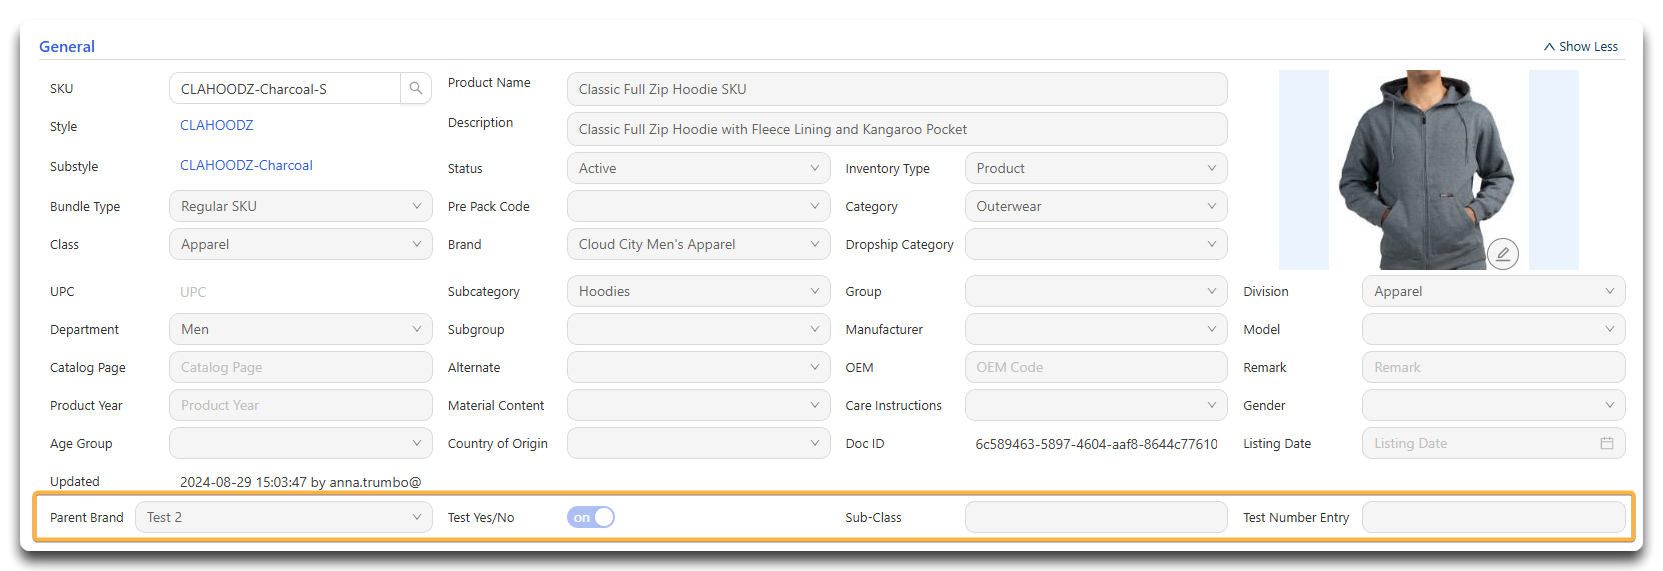Open the Brand dropdown
The height and width of the screenshot is (571, 1663).
pyautogui.click(x=698, y=244)
